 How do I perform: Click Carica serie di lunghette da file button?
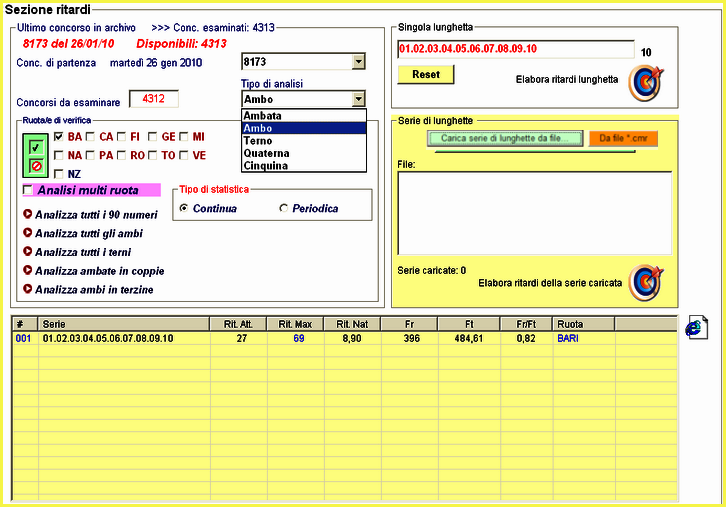pyautogui.click(x=505, y=138)
